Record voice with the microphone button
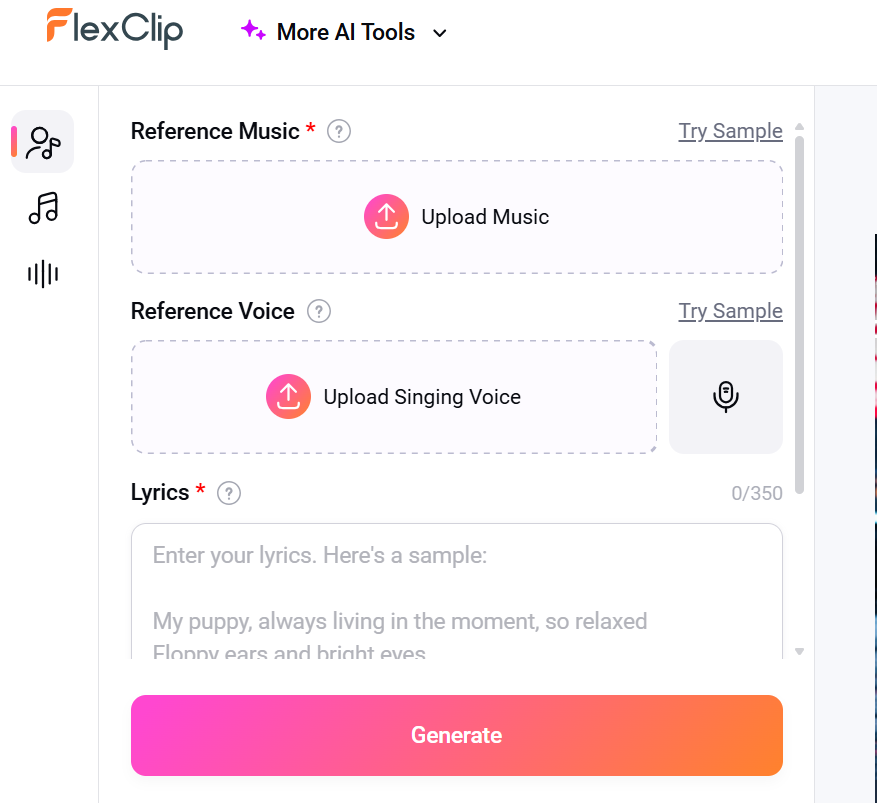The height and width of the screenshot is (803, 877). pyautogui.click(x=725, y=397)
